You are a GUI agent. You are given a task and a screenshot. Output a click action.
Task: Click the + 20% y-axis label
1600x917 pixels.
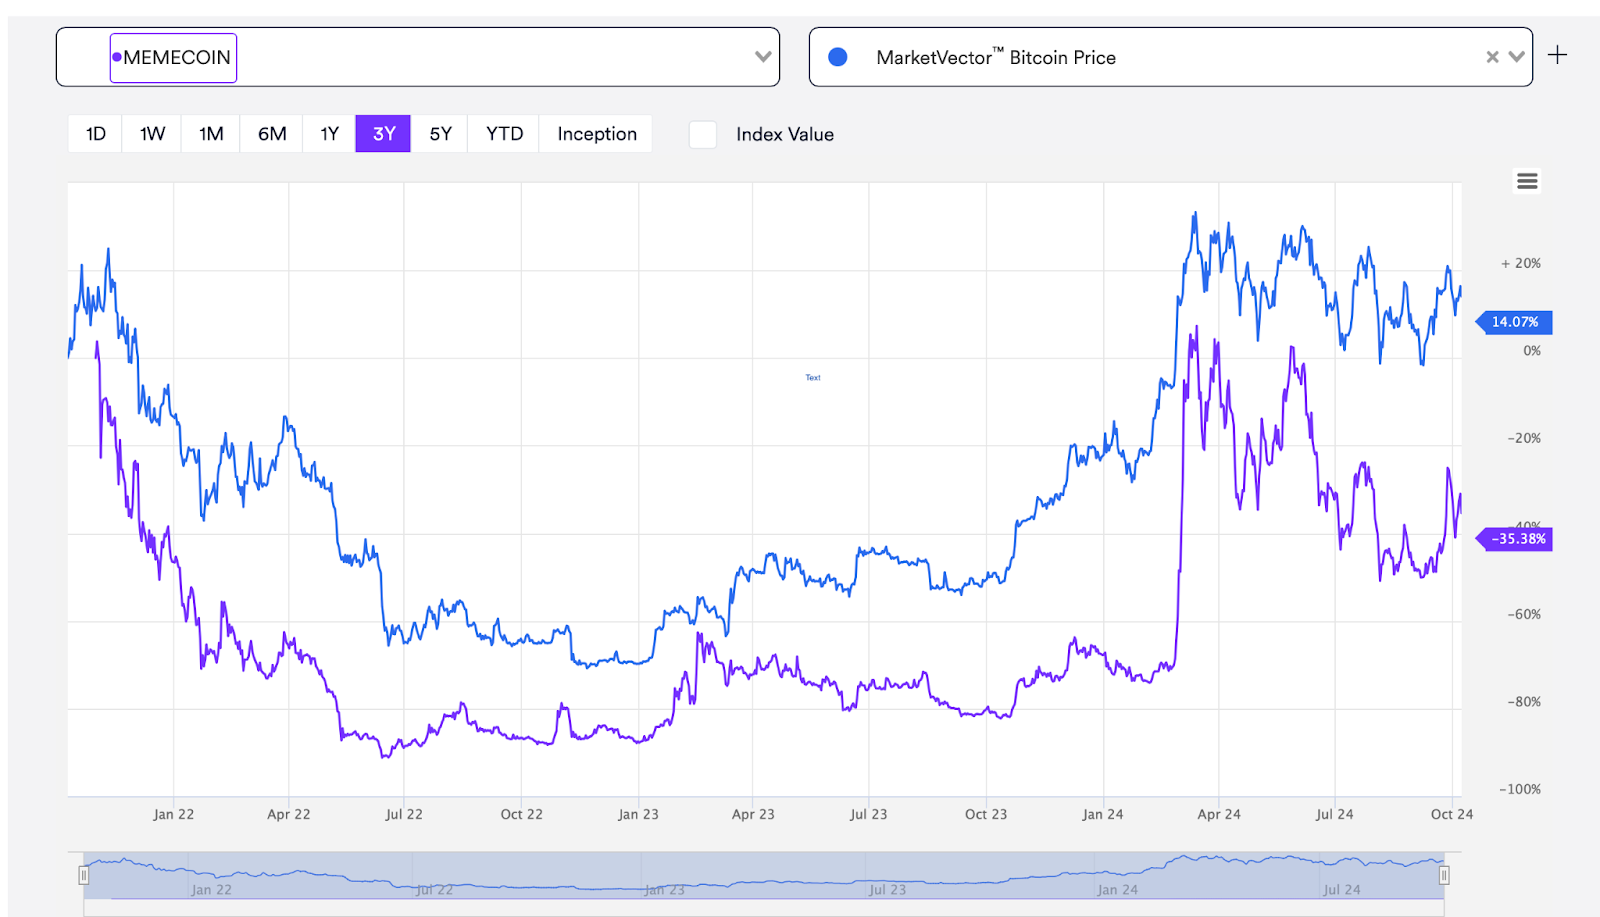click(x=1521, y=263)
